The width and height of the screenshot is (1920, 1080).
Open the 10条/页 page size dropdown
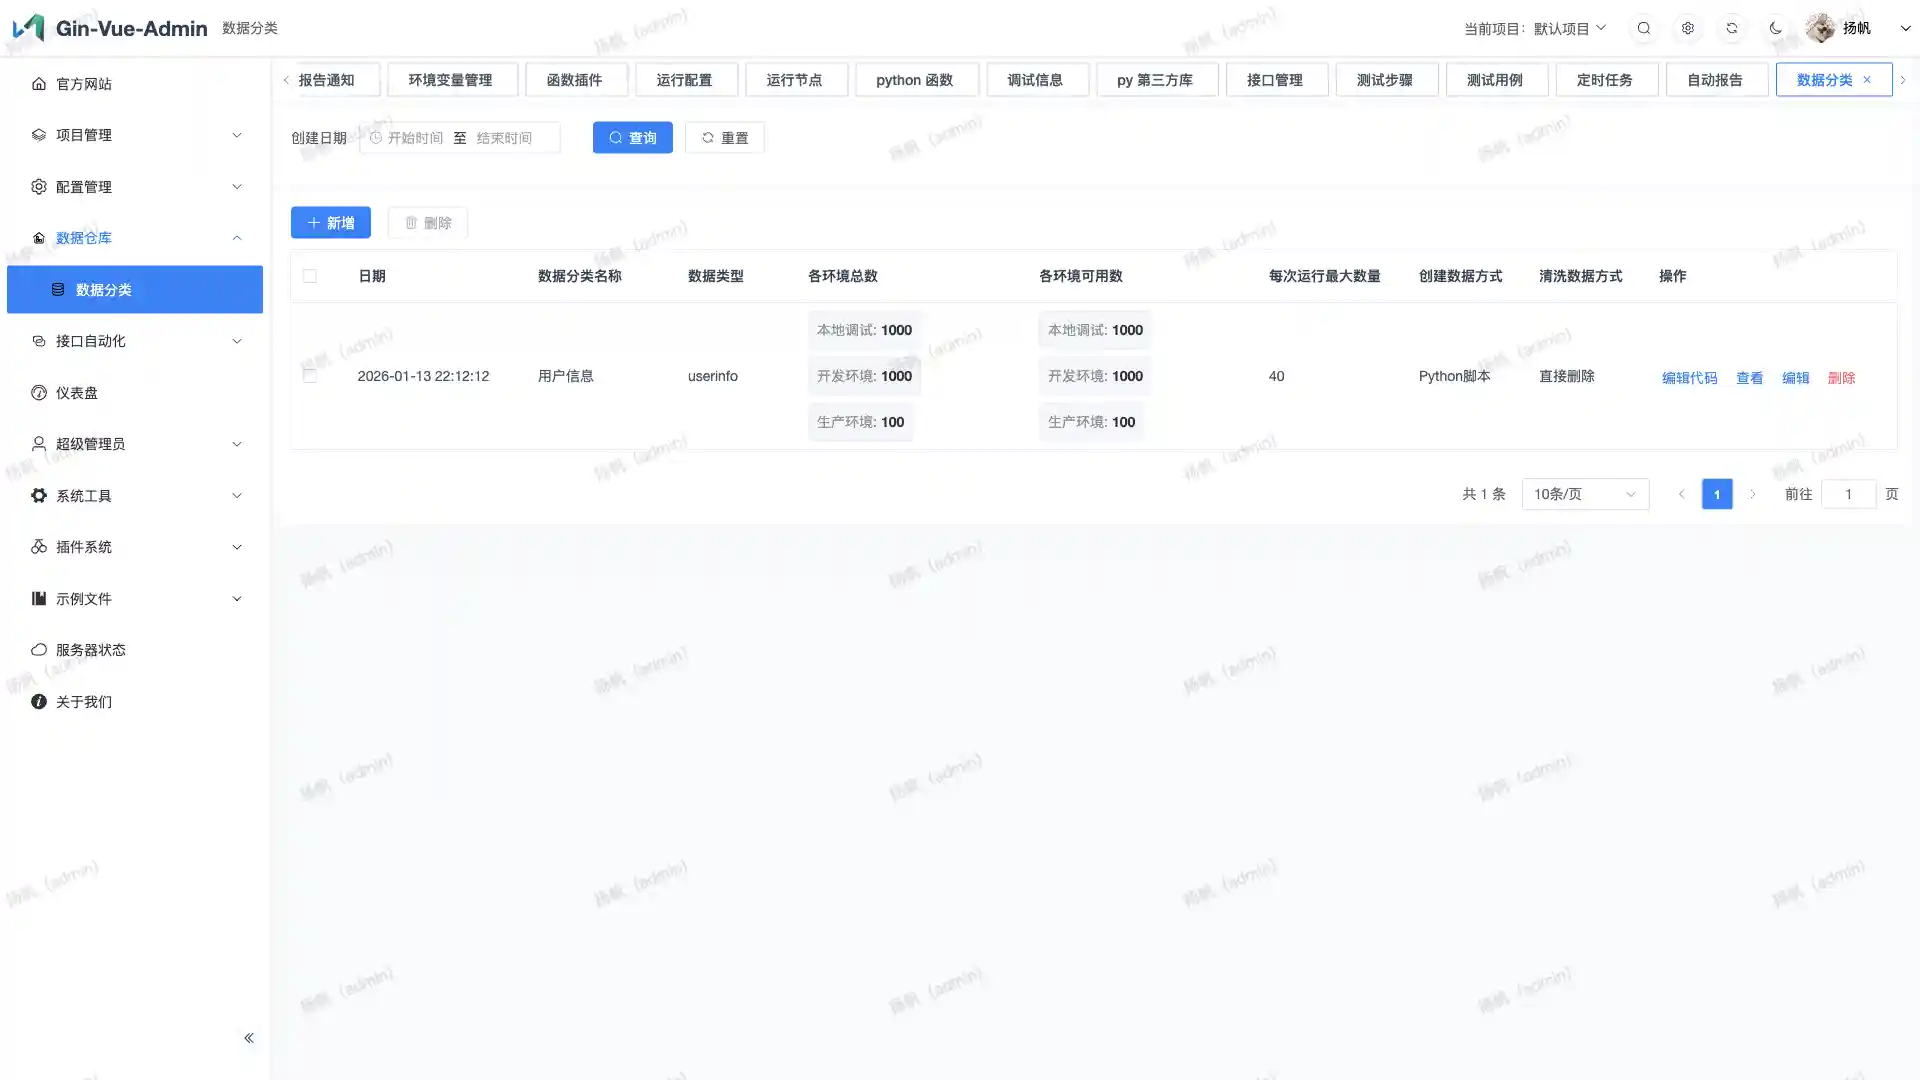coord(1585,494)
